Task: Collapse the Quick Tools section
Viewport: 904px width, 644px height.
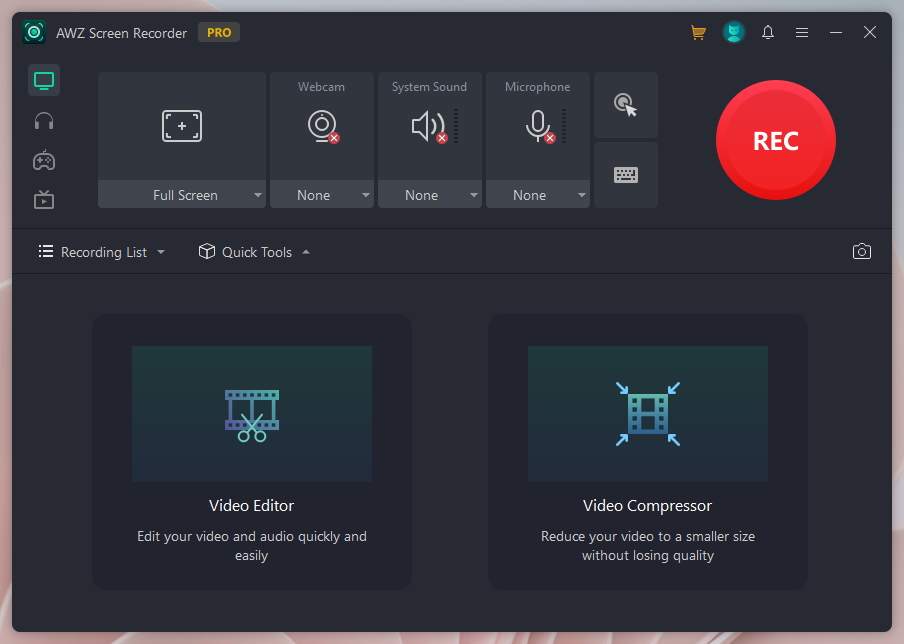Action: (307, 252)
